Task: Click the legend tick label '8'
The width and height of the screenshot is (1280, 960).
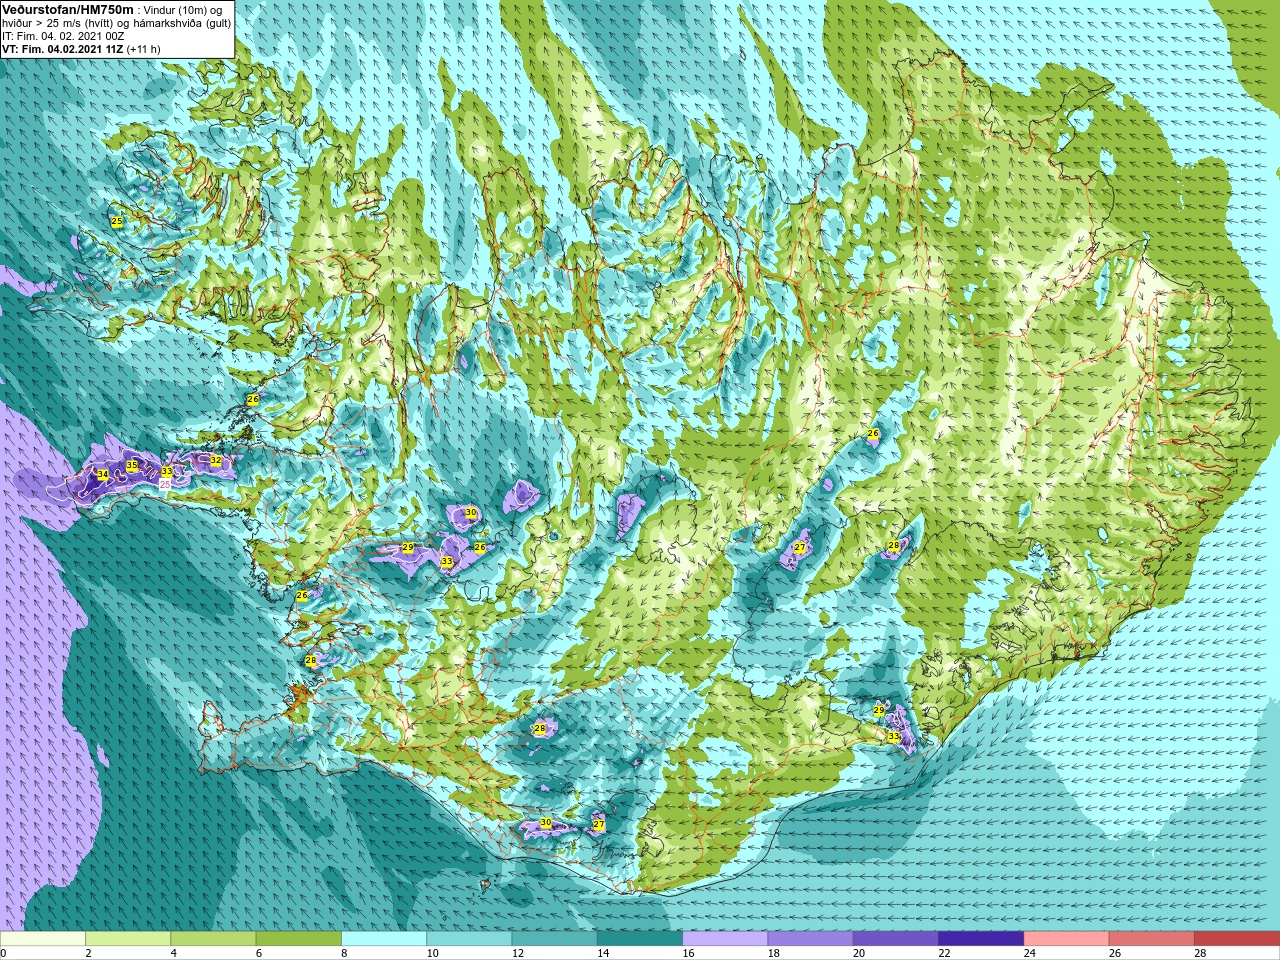Action: (344, 953)
